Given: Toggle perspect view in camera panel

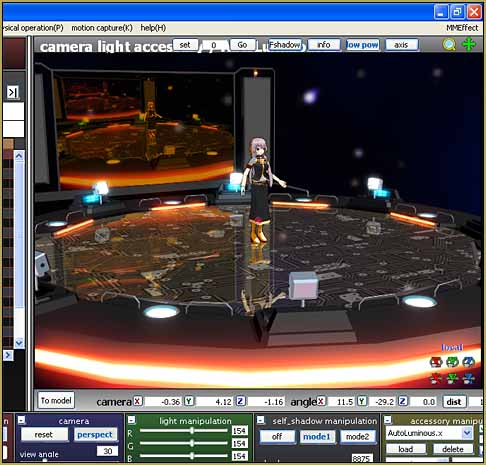Looking at the screenshot, I should [95, 435].
